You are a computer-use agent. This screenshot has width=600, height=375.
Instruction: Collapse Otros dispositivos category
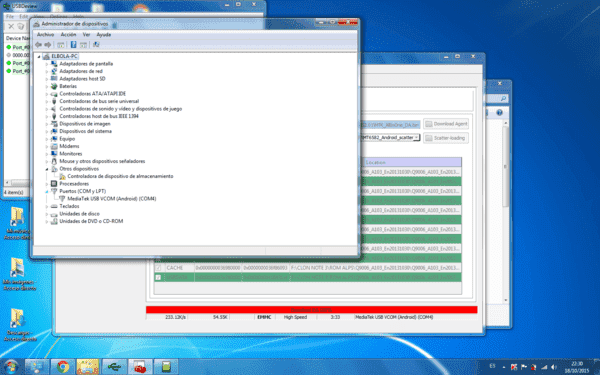click(x=47, y=169)
